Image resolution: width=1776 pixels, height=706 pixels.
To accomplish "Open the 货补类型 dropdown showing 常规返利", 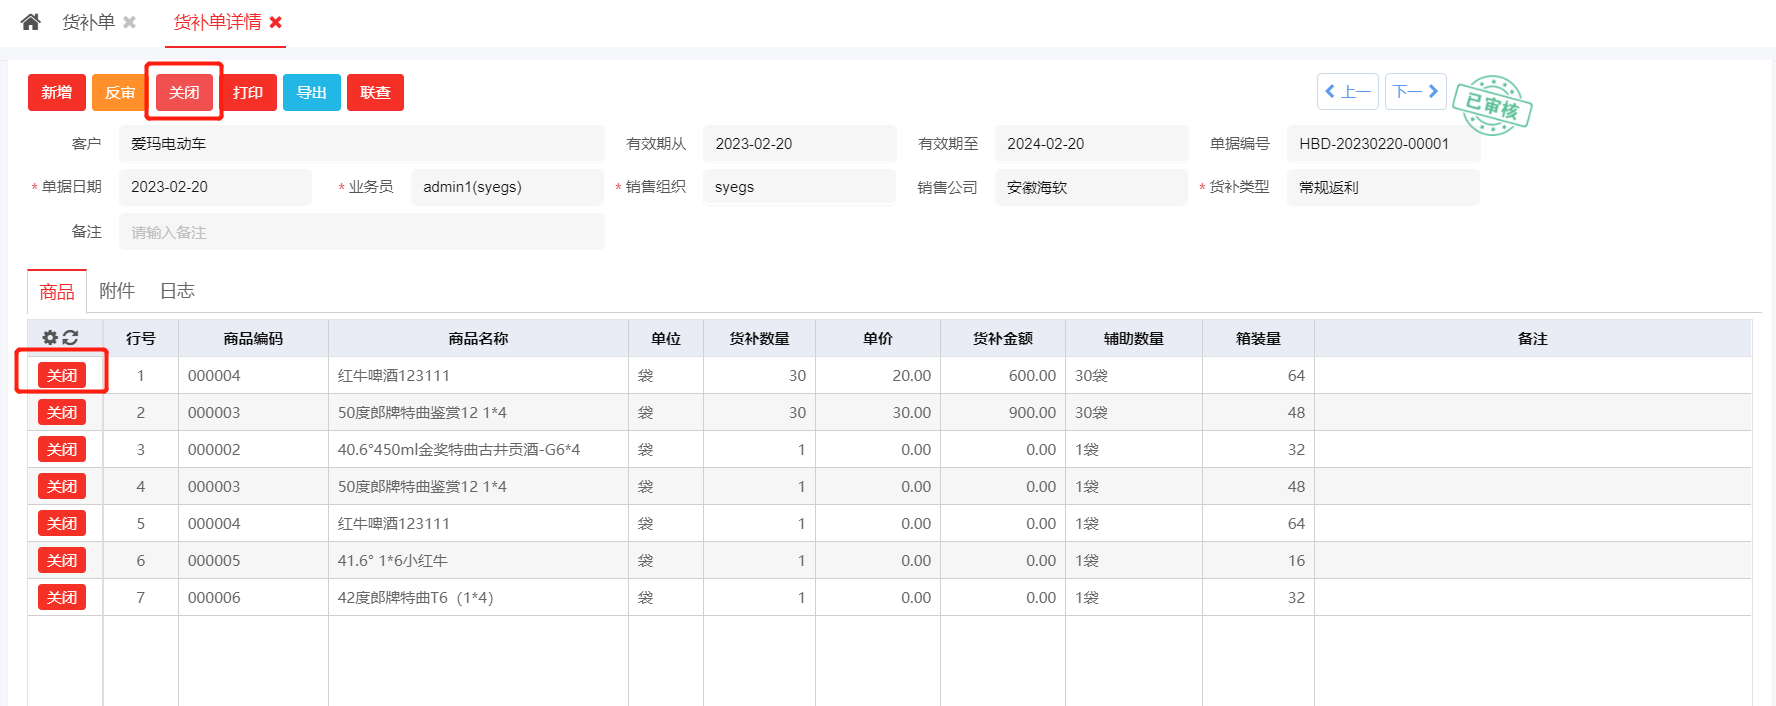I will pos(1382,187).
